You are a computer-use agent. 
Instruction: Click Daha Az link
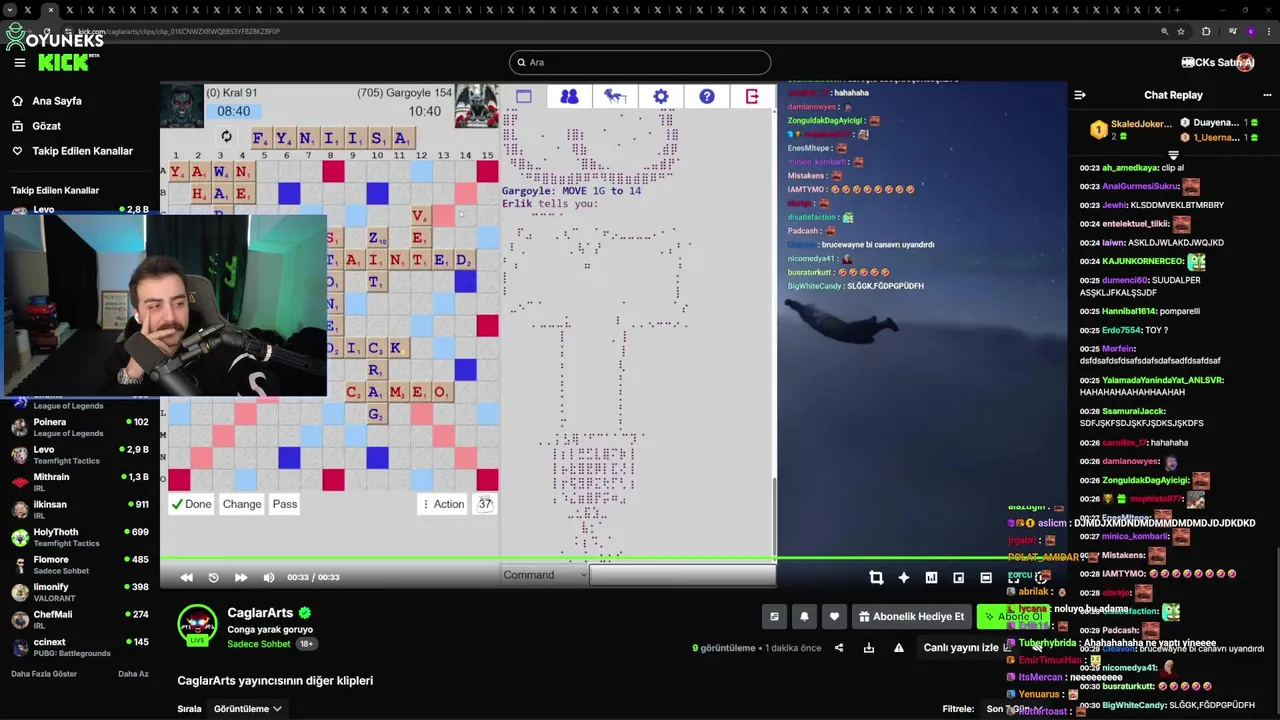point(133,674)
